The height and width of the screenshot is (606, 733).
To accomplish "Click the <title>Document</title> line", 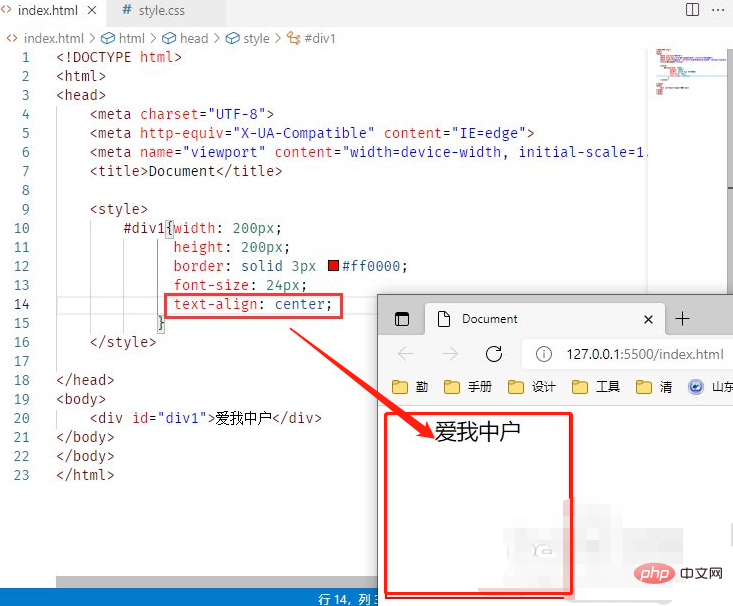I will 186,171.
